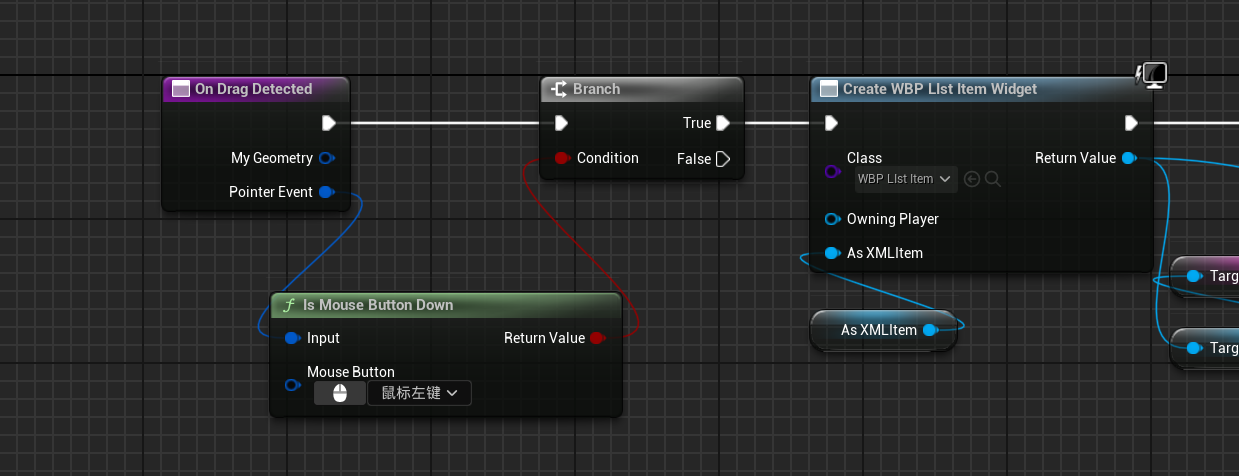Image resolution: width=1239 pixels, height=476 pixels.
Task: Click the 'My Geometry' pin label
Action: 272,158
